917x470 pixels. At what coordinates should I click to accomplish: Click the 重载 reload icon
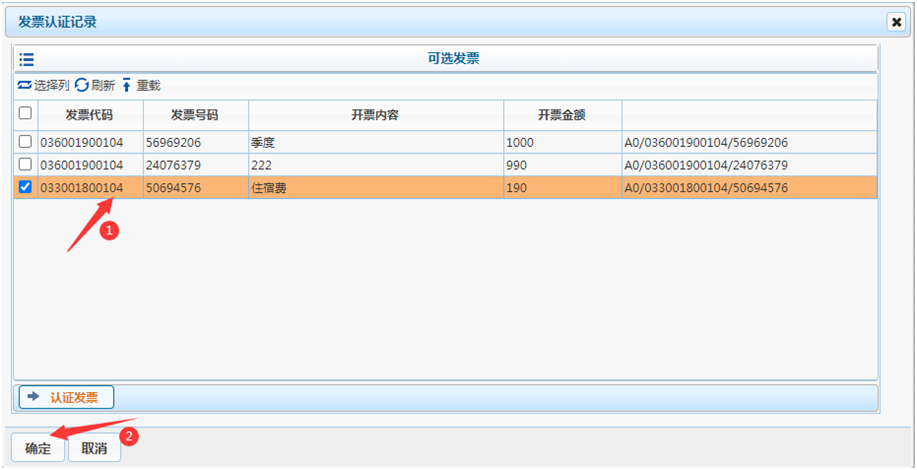point(127,86)
